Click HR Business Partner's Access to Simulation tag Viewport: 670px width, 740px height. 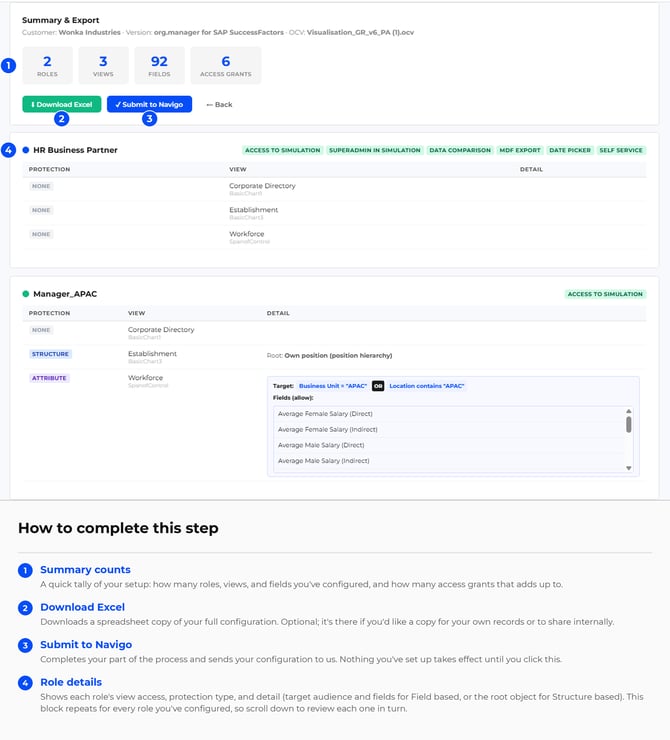click(283, 150)
